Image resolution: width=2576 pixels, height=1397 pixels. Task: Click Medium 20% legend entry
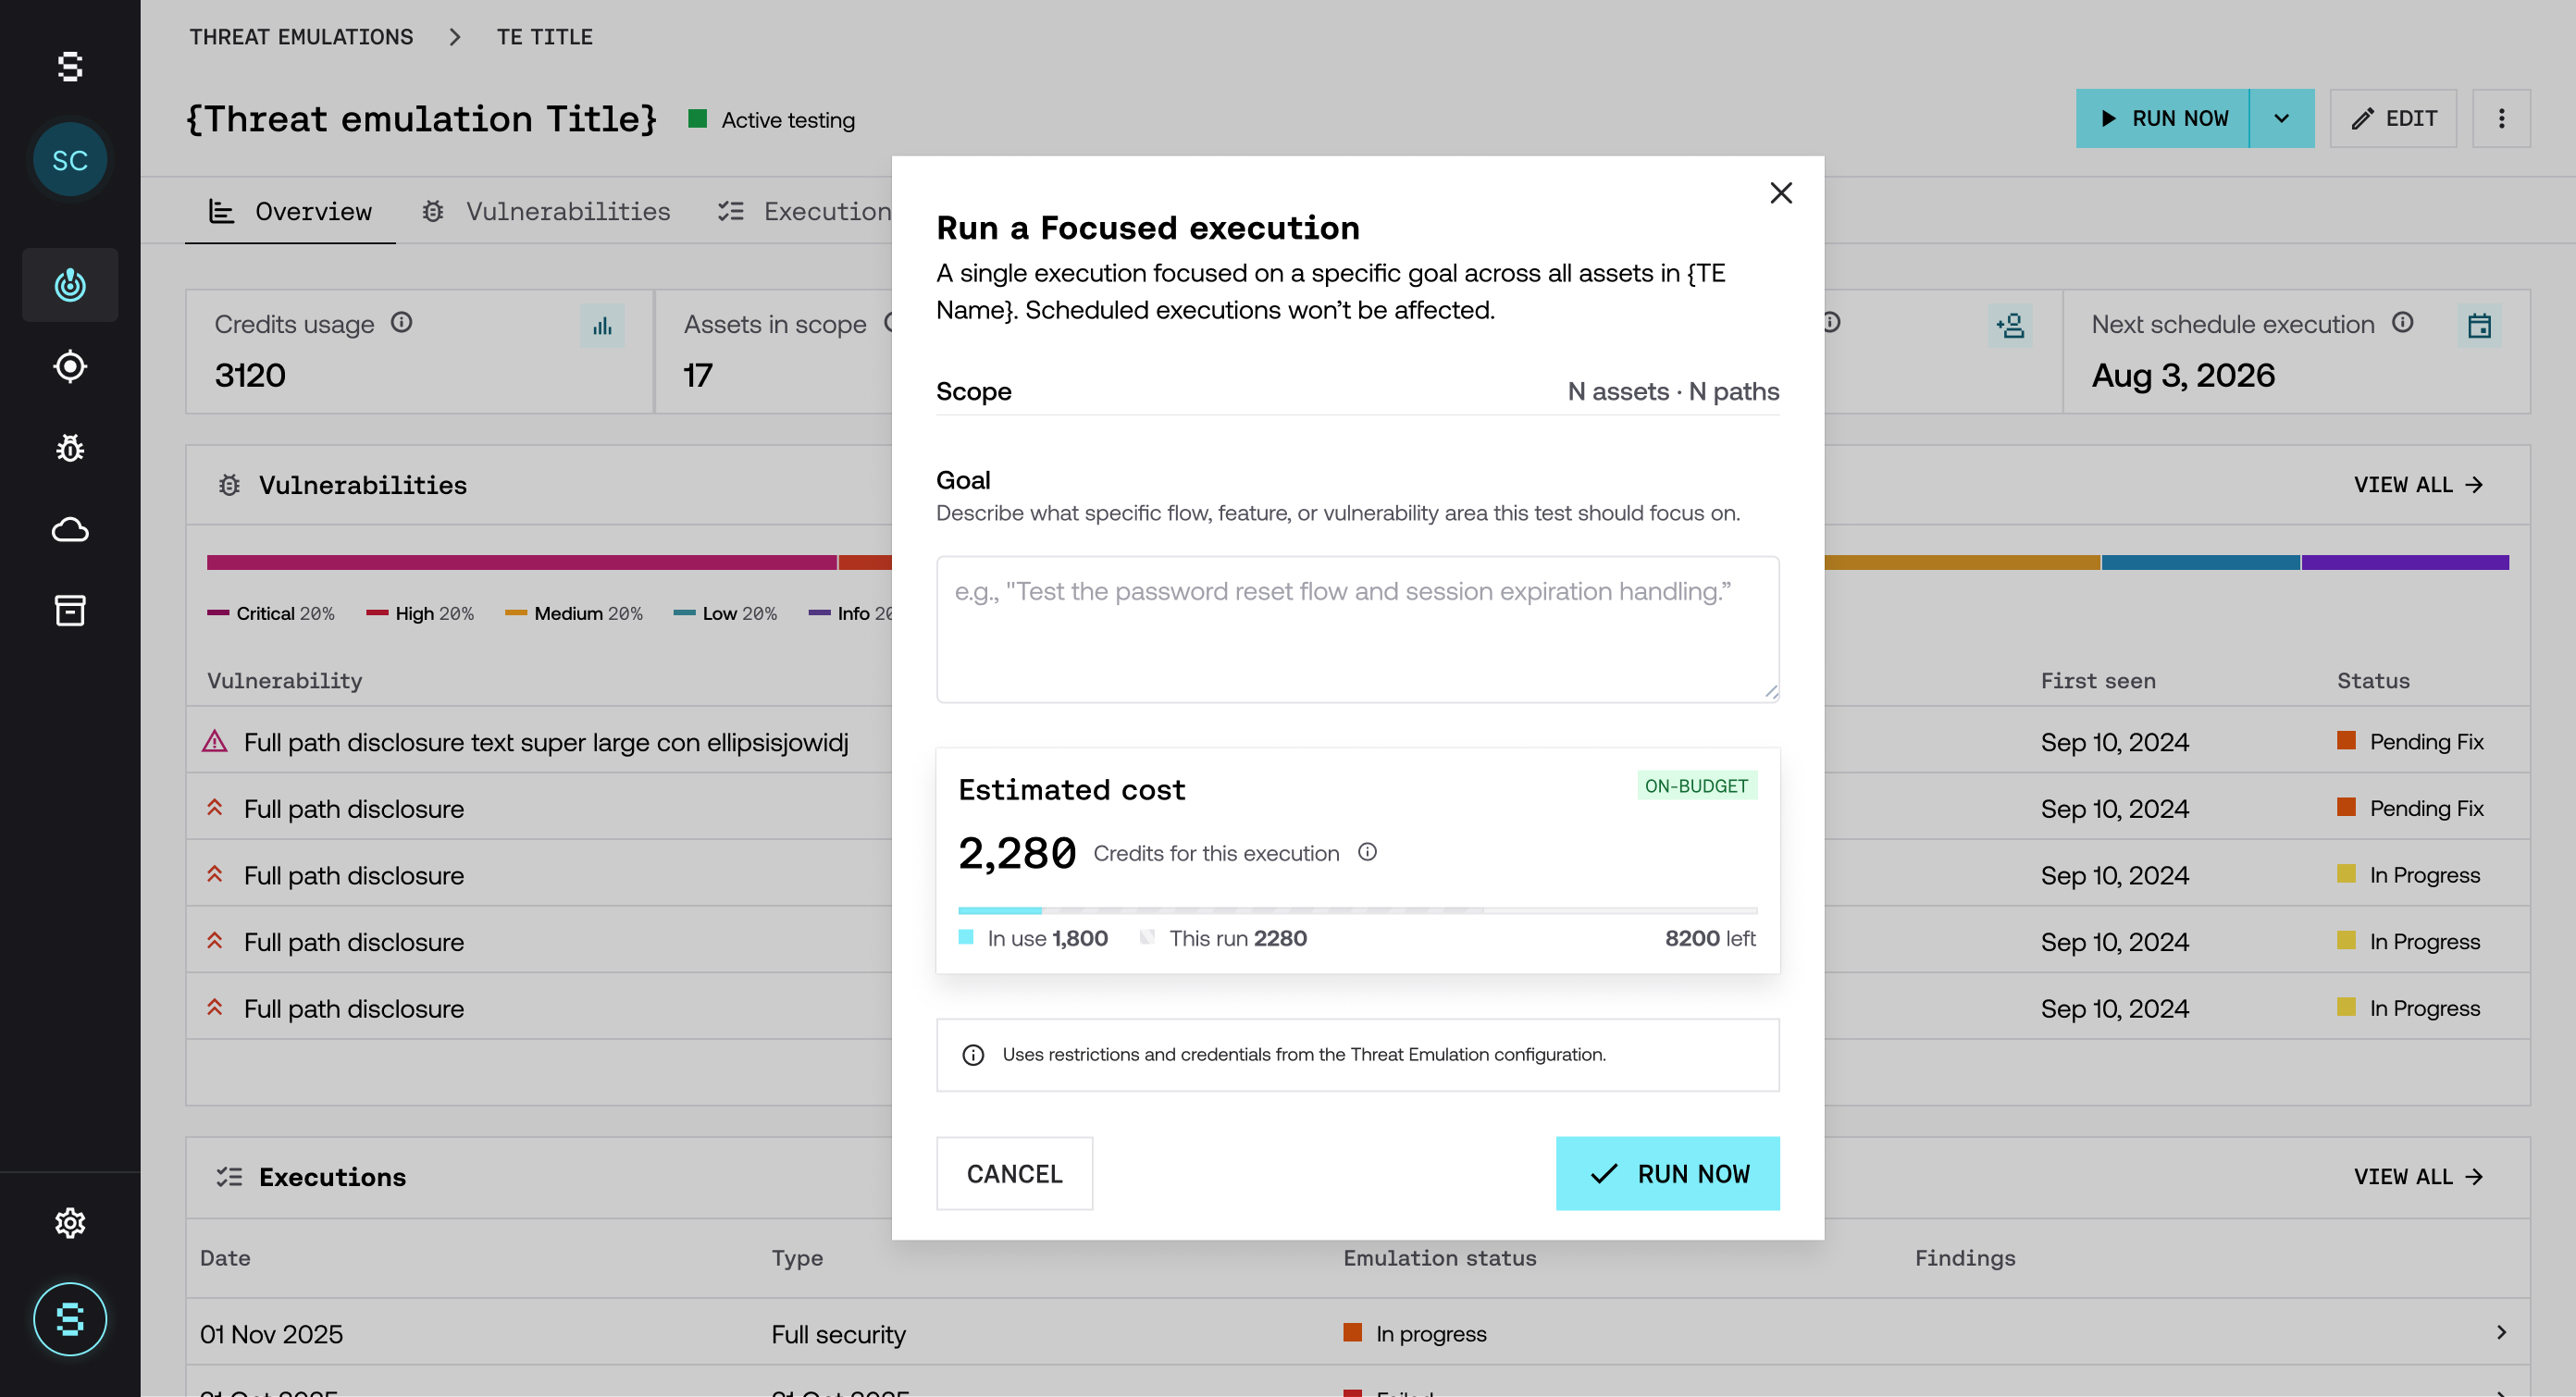(x=574, y=613)
